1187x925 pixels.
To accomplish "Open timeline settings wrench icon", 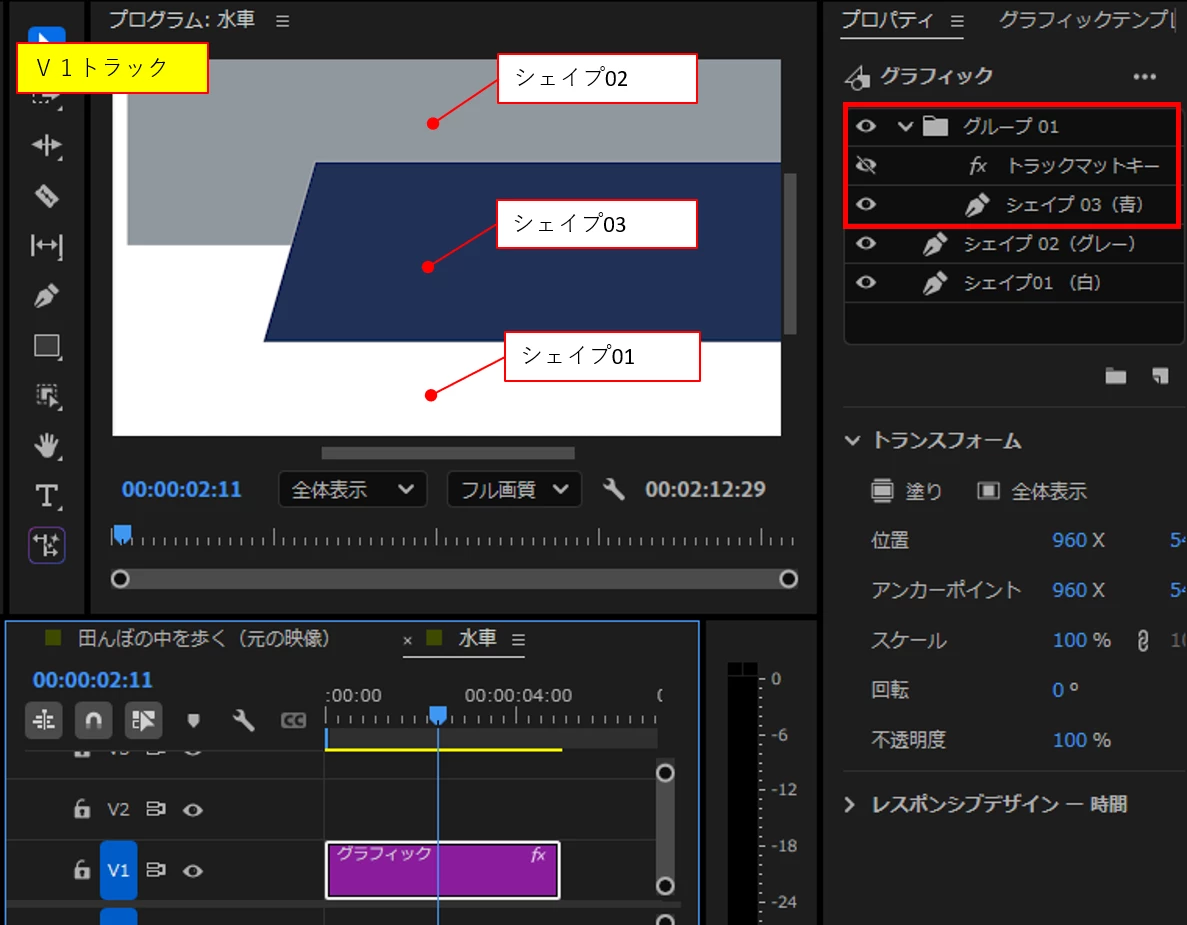I will (244, 721).
